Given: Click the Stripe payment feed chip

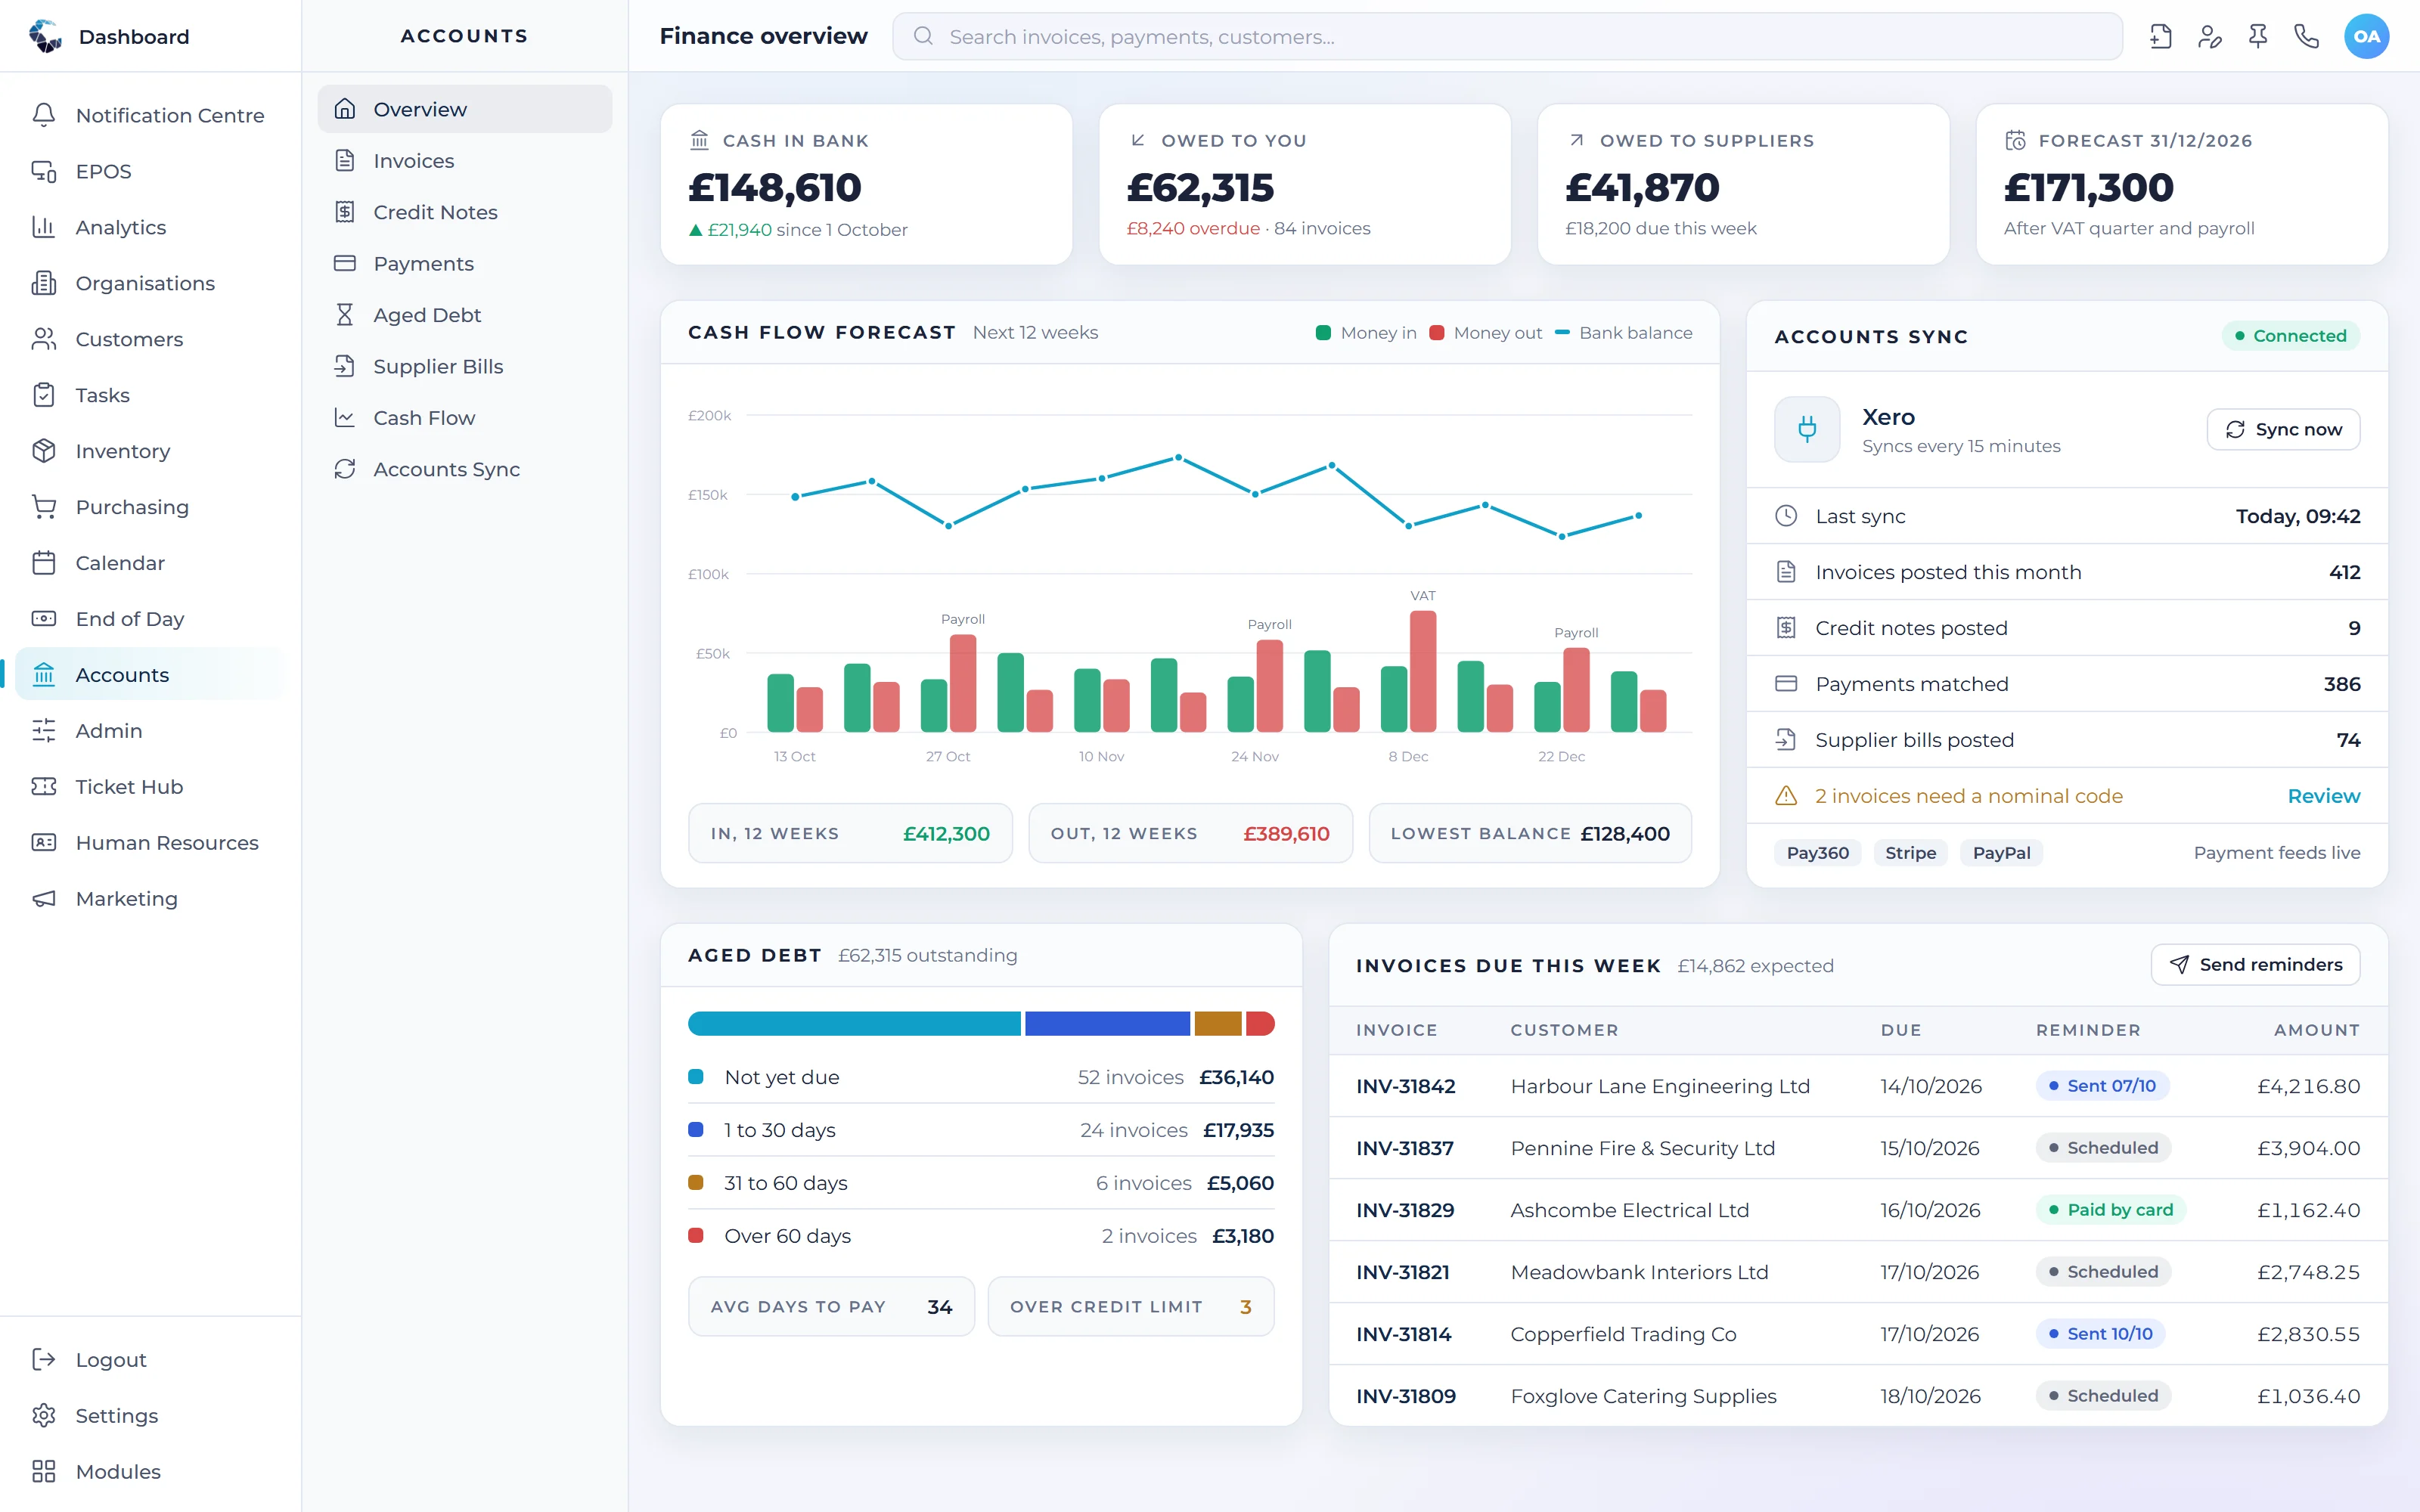Looking at the screenshot, I should [1910, 853].
